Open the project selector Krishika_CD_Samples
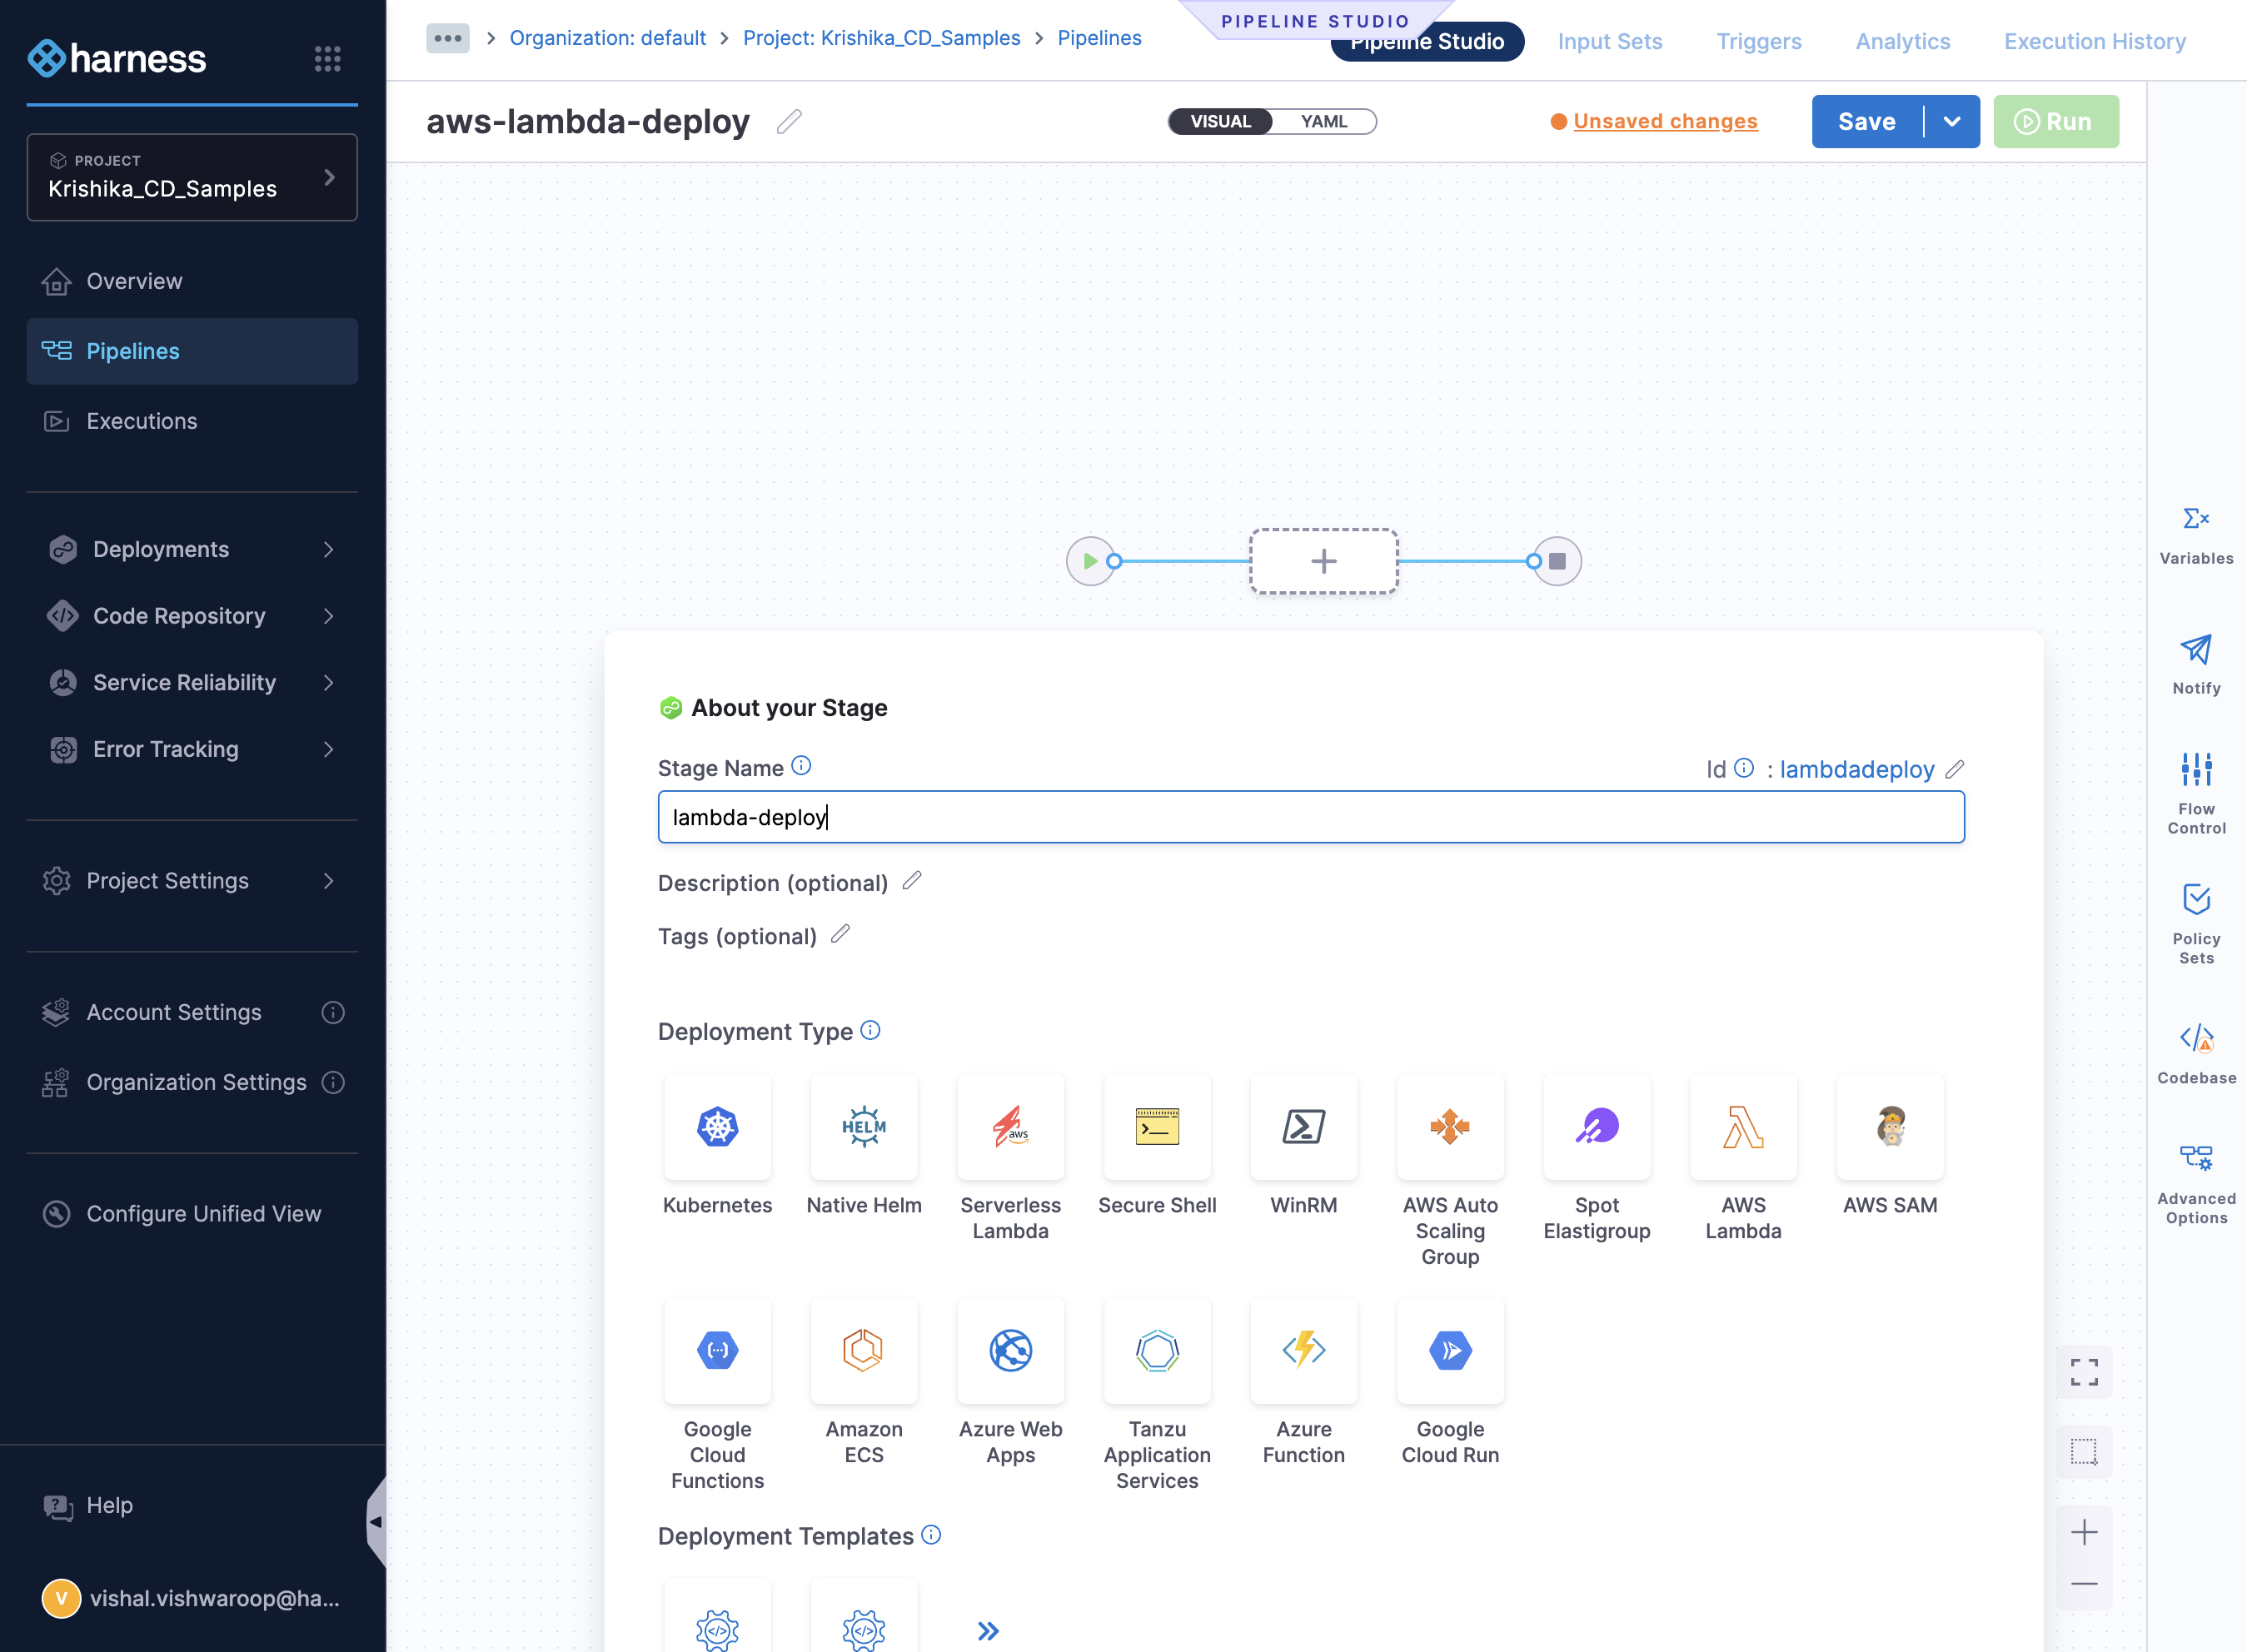 tap(192, 177)
